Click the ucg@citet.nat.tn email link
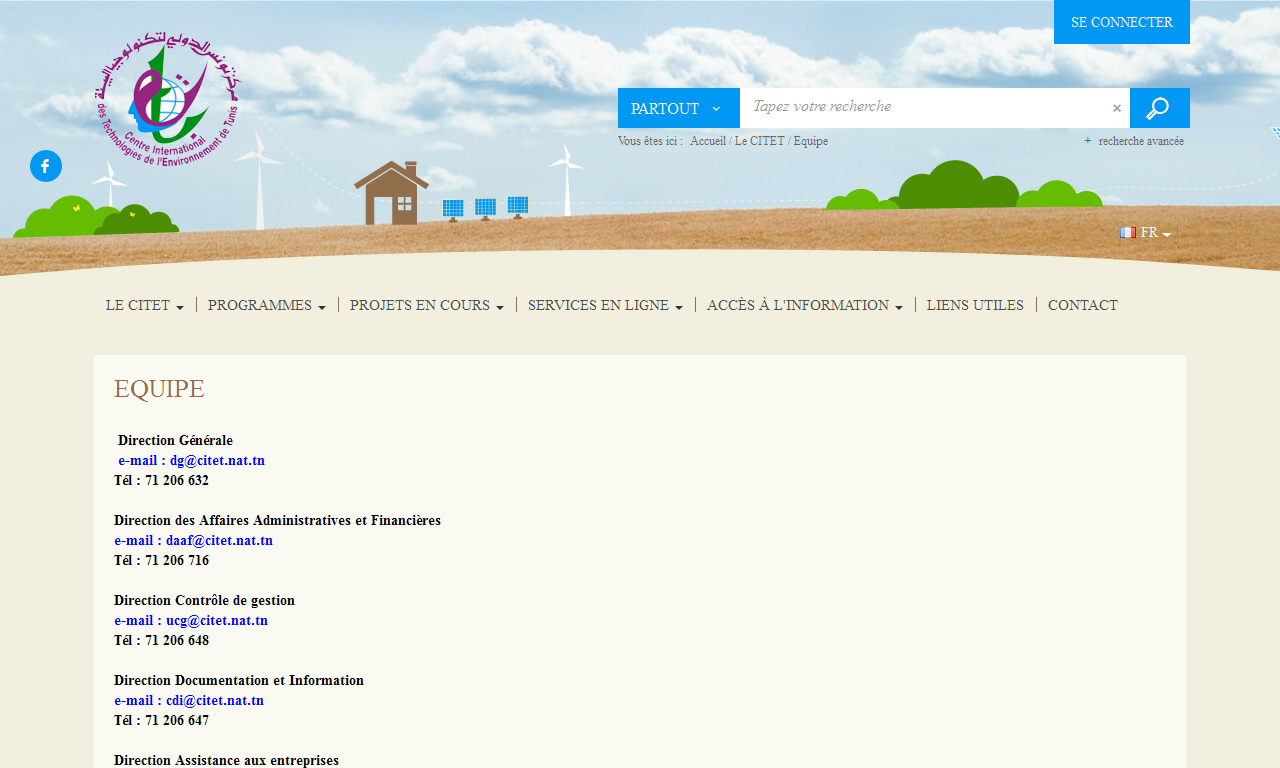Viewport: 1280px width, 768px height. pos(191,621)
